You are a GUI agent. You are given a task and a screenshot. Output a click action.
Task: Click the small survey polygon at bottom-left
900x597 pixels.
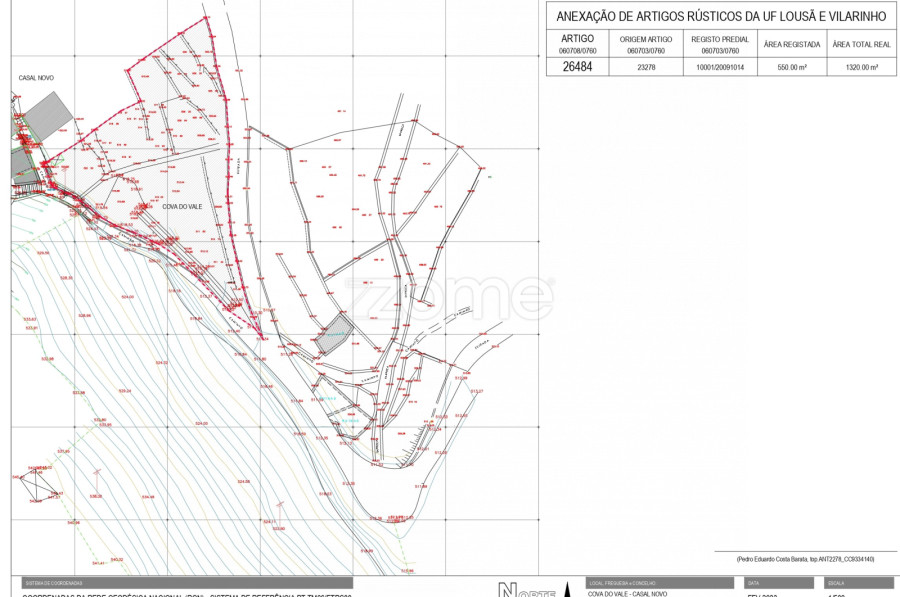(38, 485)
